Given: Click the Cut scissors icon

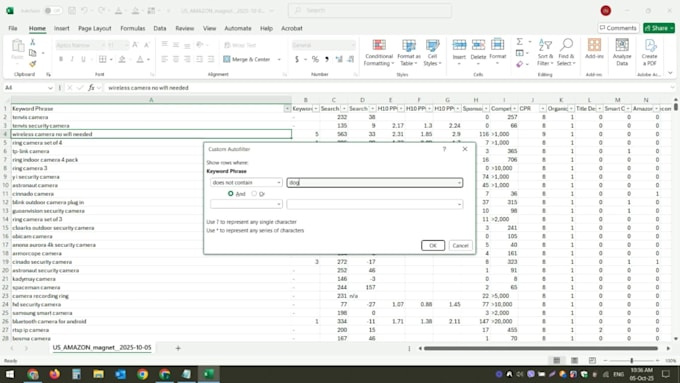Looking at the screenshot, I should [33, 42].
